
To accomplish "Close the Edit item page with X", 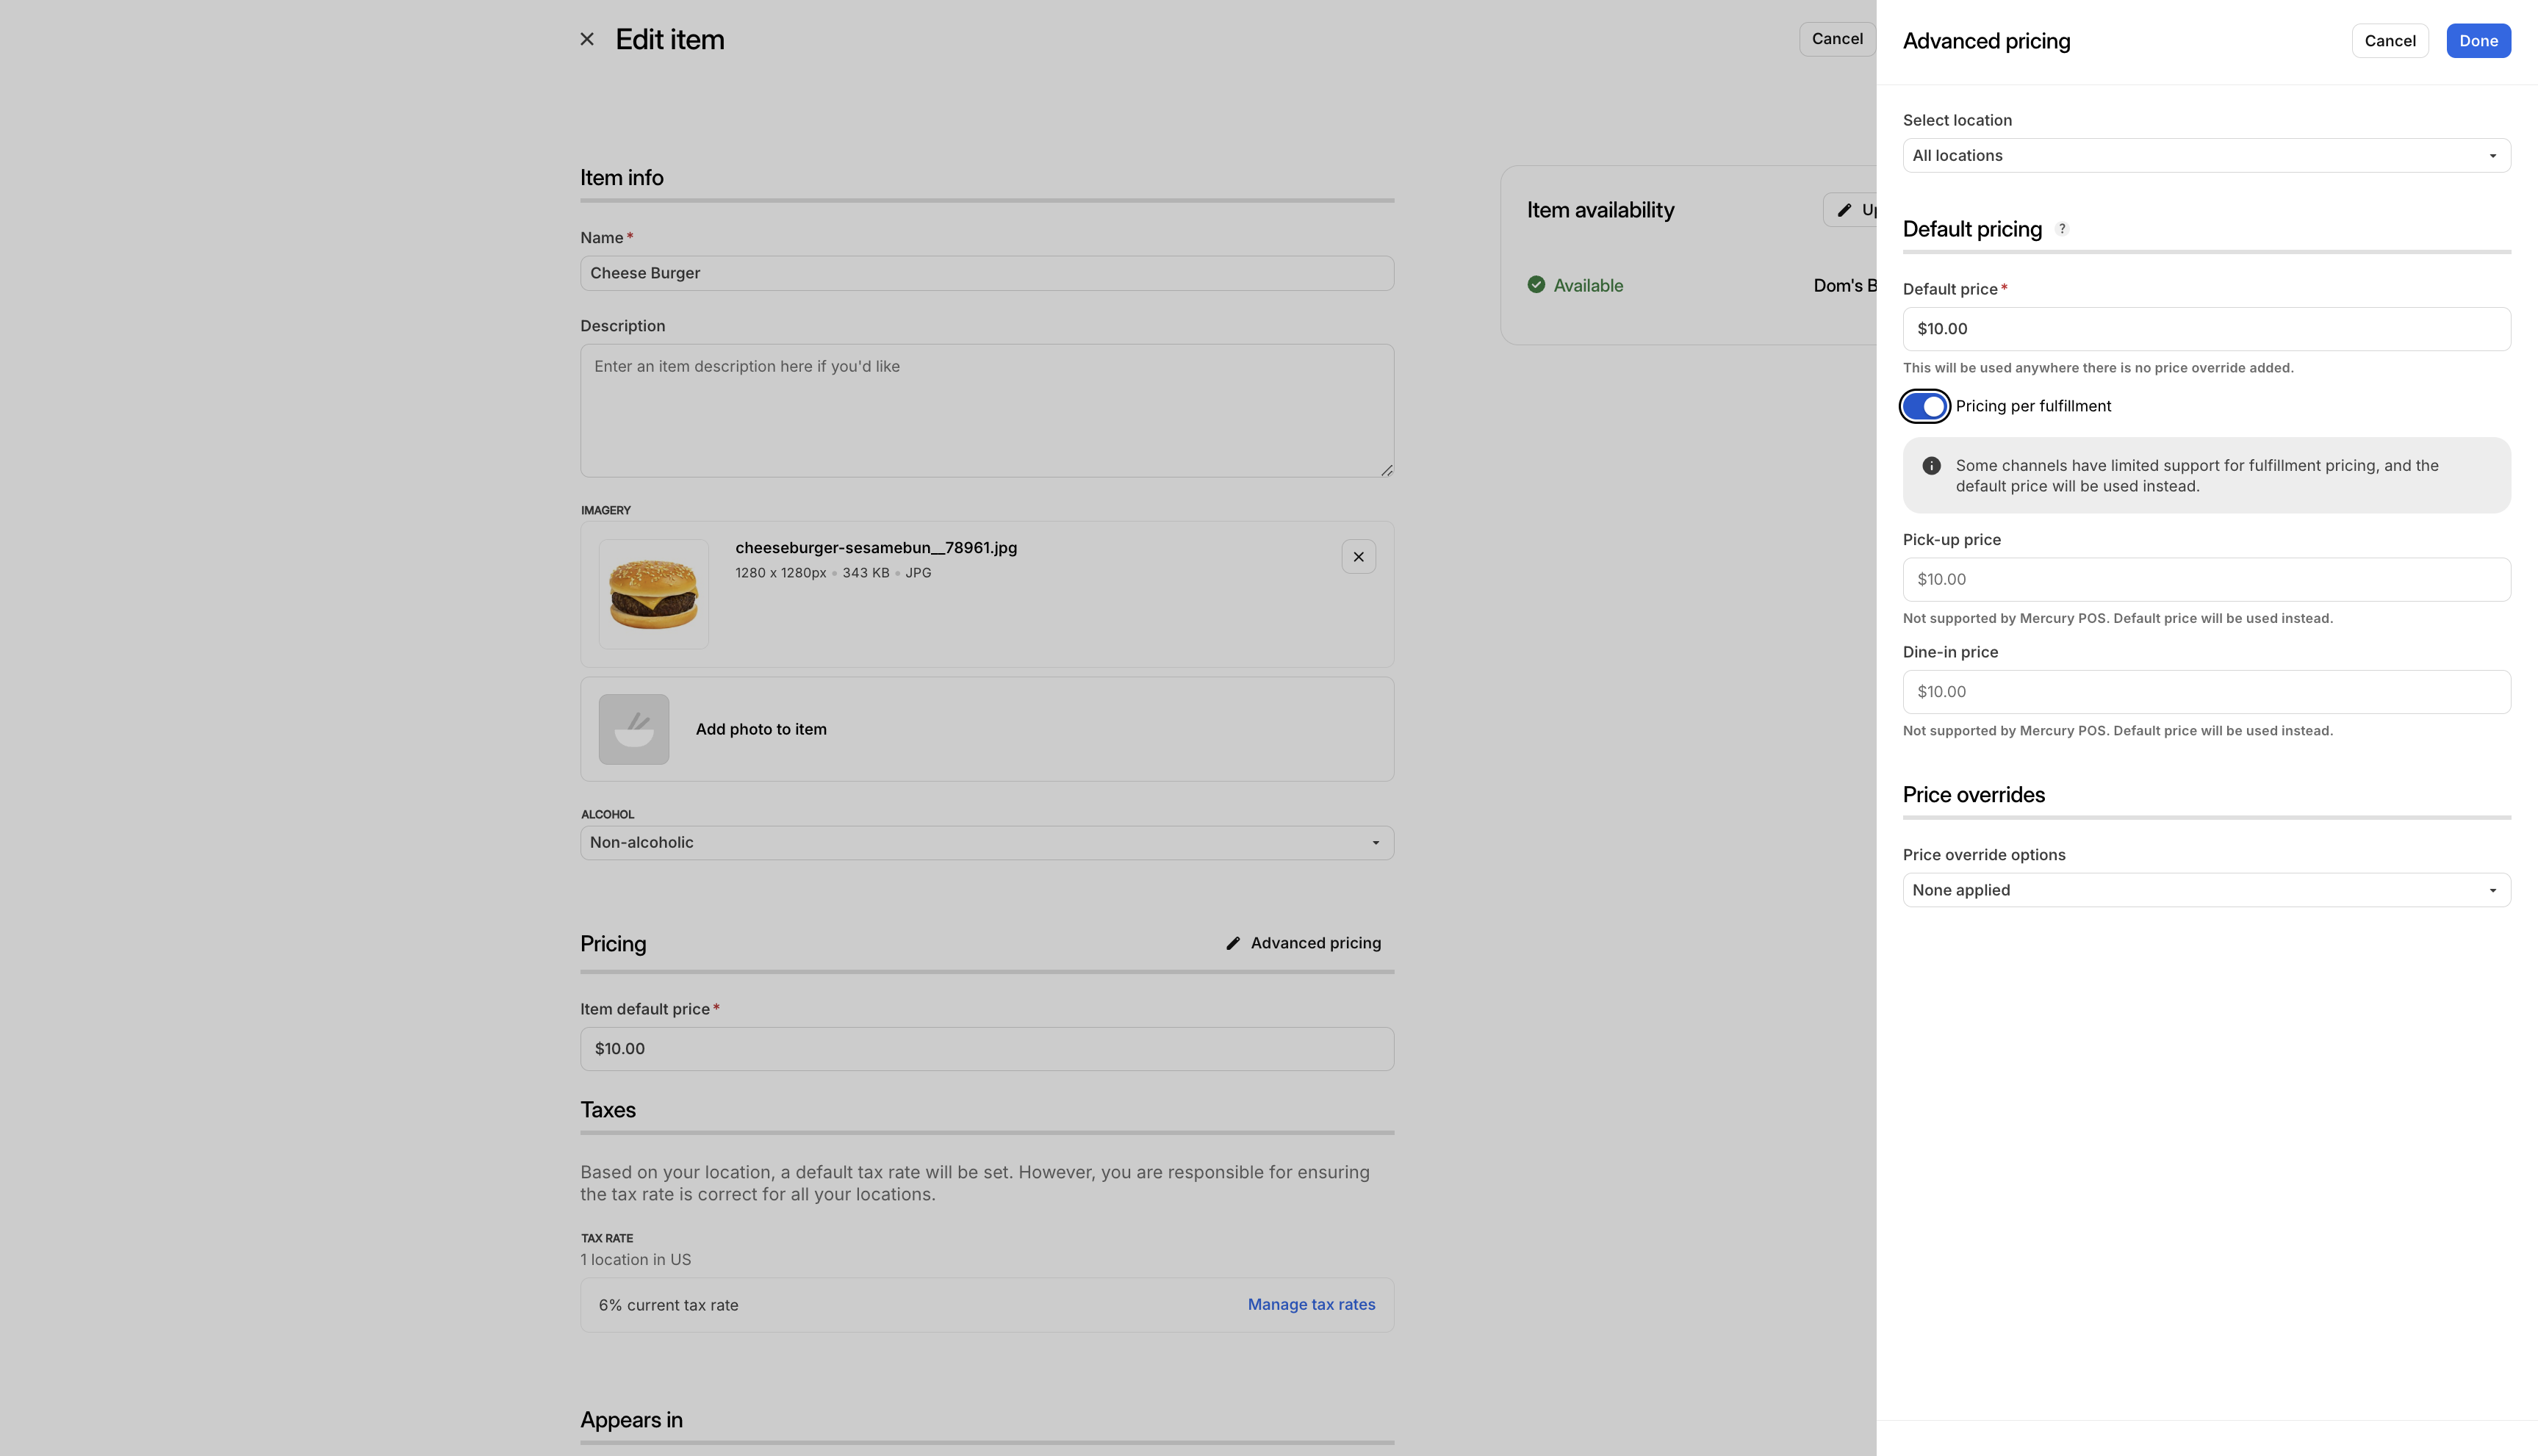I will (587, 39).
